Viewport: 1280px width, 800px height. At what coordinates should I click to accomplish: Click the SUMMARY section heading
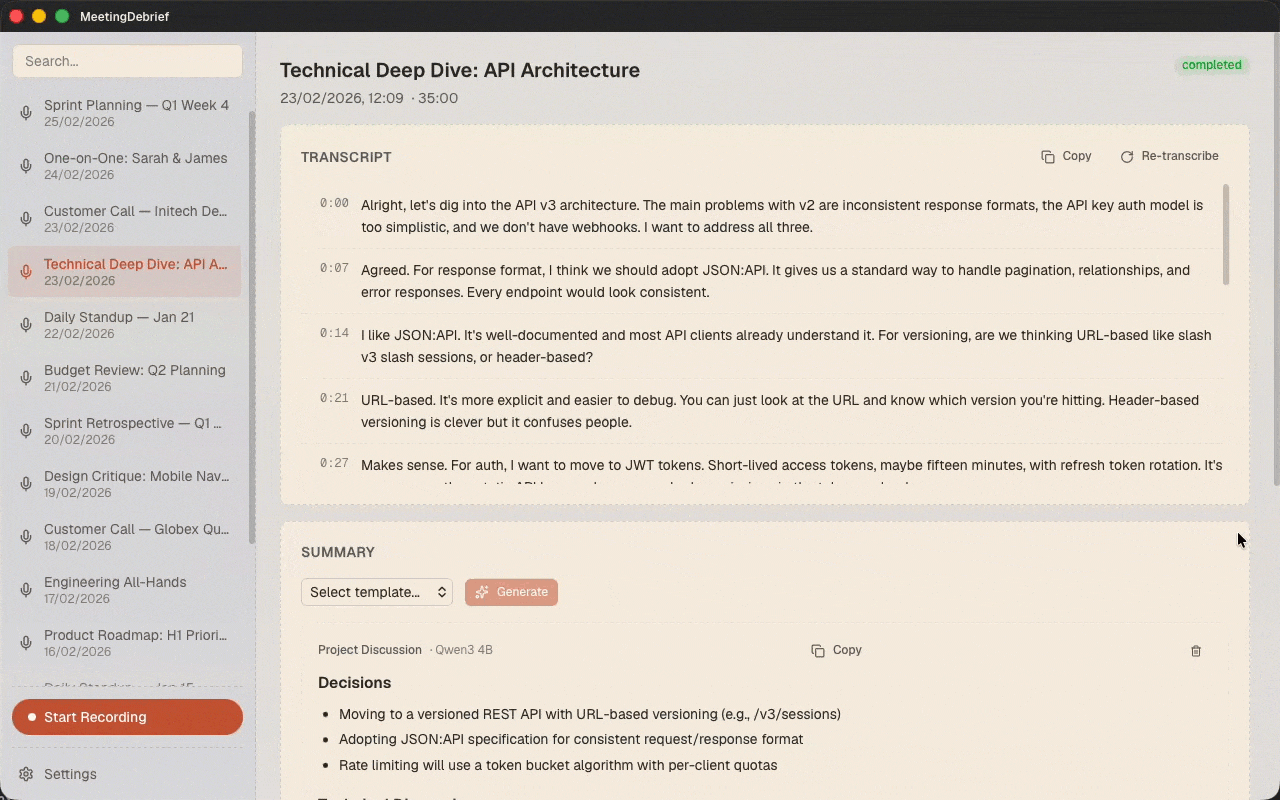pos(338,552)
